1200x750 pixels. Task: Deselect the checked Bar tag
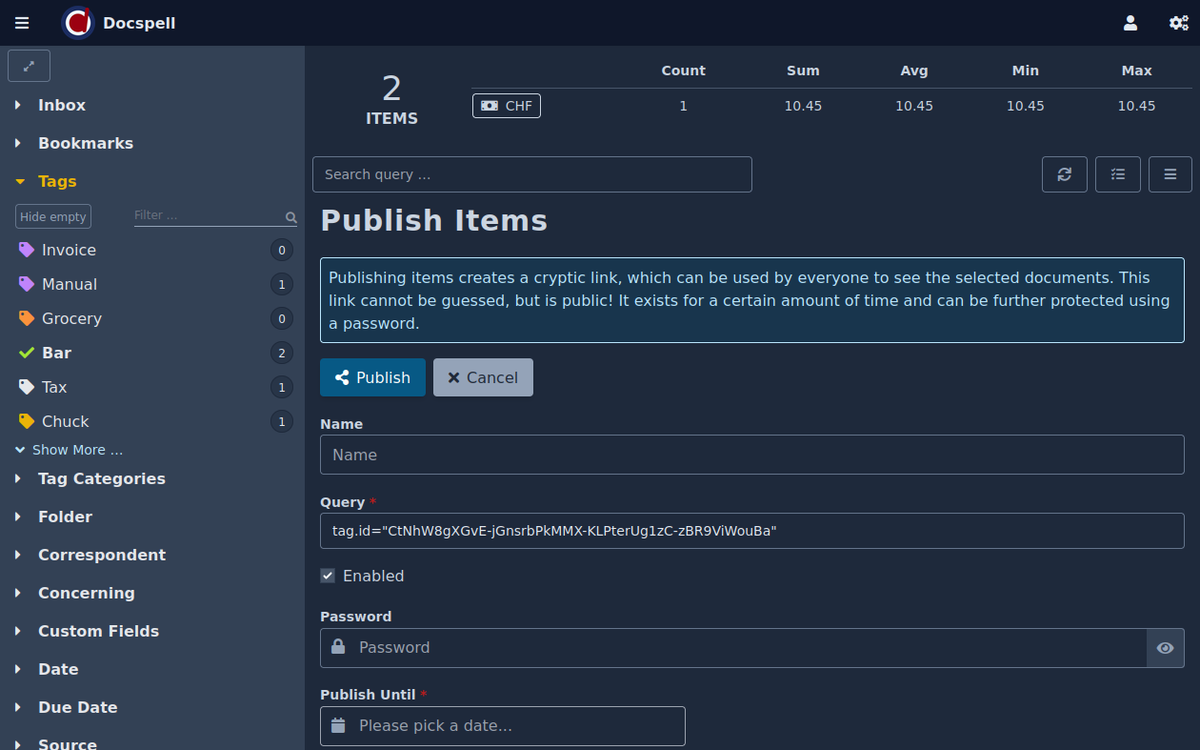click(56, 353)
